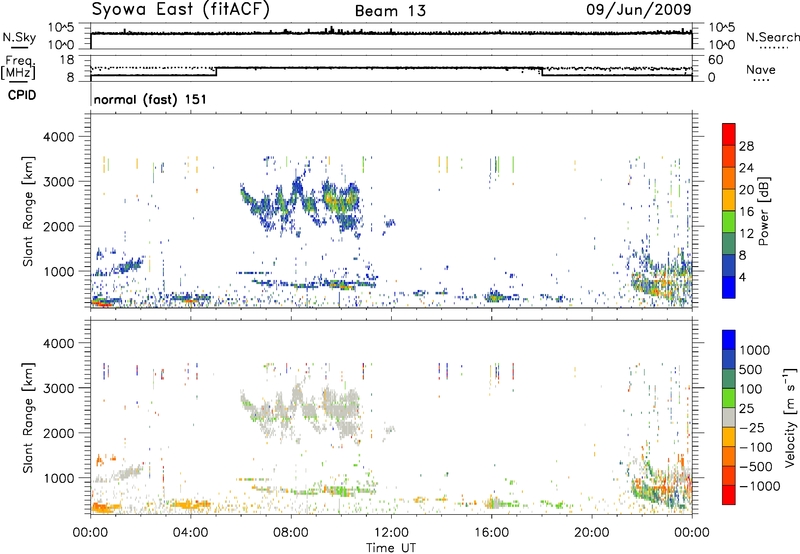
Task: Click the "2000" tick on the power panel
Action: coord(58,226)
